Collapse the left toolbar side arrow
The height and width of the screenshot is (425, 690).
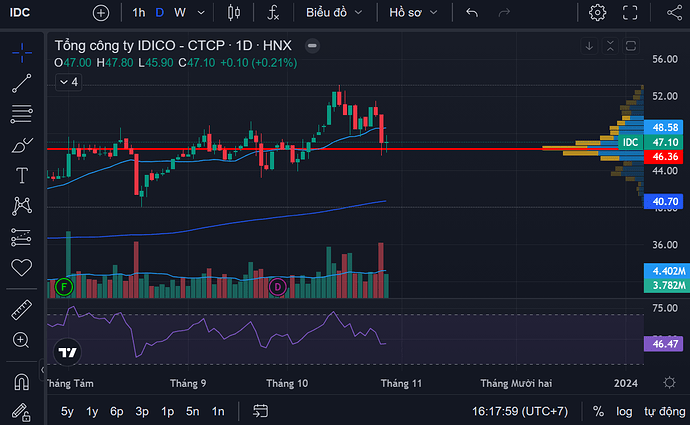click(42, 370)
